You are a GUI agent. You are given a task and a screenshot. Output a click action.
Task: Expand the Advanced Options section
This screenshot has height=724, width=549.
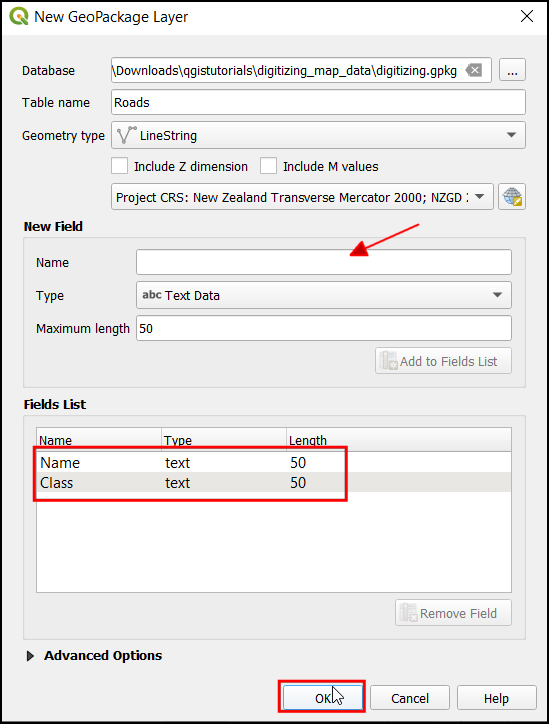click(30, 656)
